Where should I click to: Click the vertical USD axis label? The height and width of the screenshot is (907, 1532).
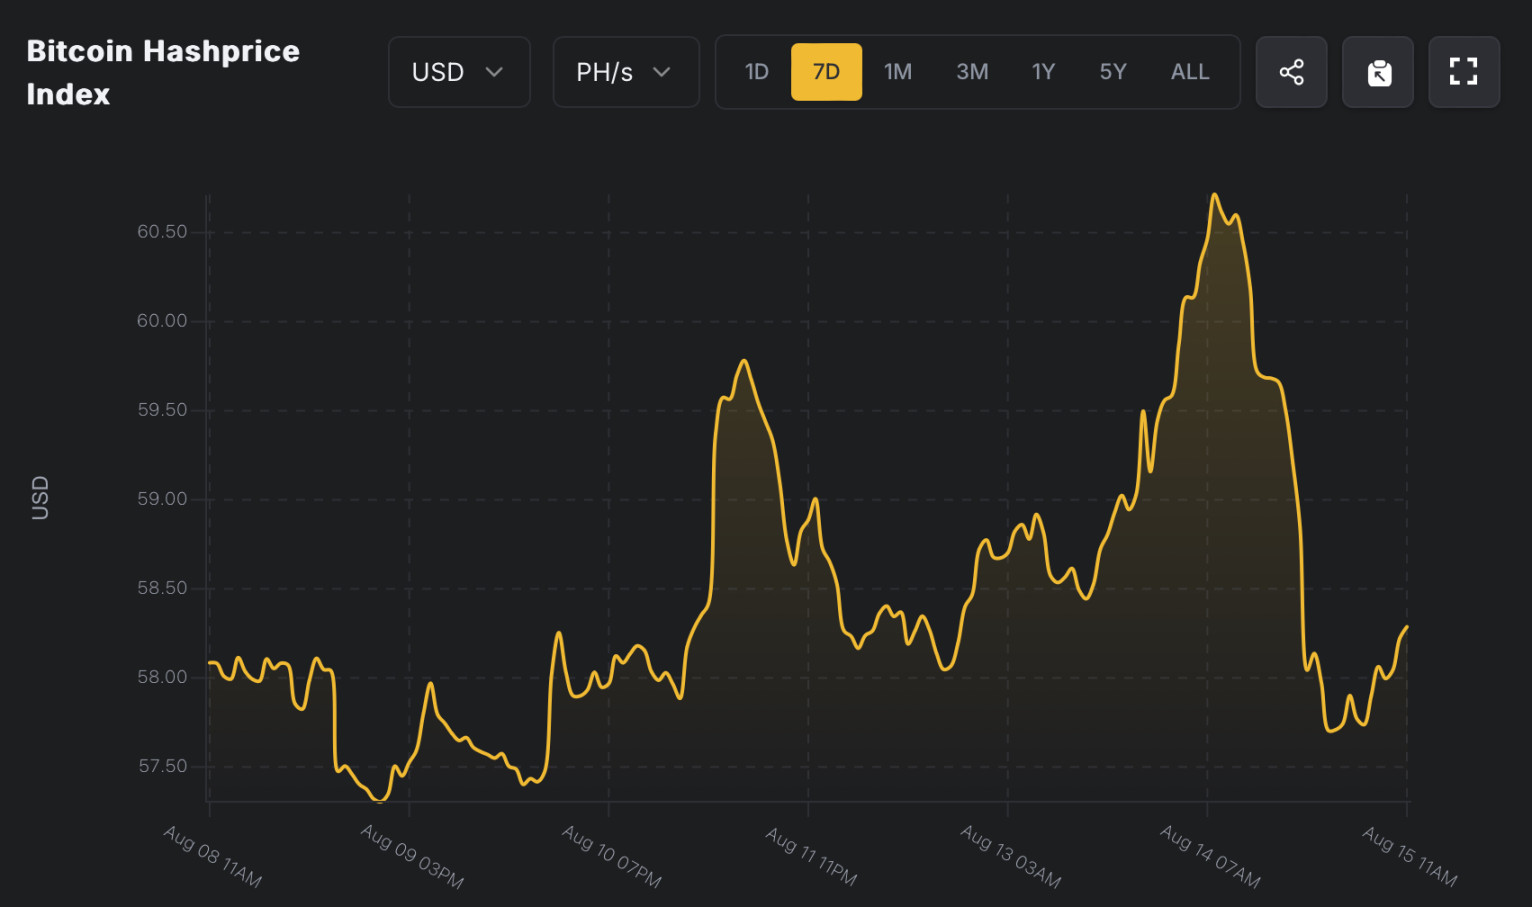click(x=40, y=497)
